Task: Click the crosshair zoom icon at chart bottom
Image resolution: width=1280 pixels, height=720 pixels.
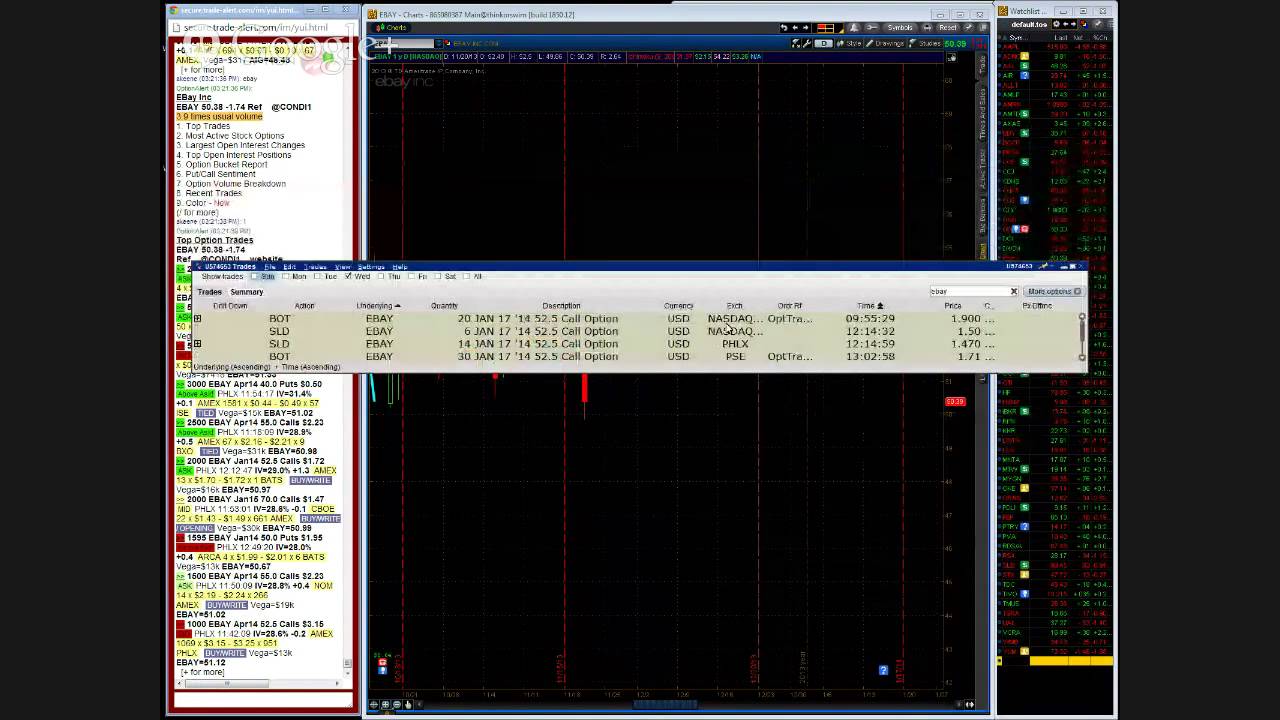Action: pos(373,704)
